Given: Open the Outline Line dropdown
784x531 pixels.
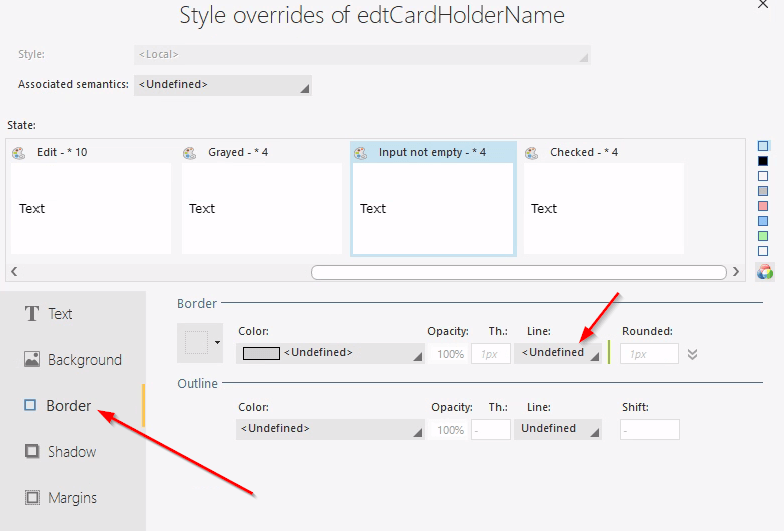Looking at the screenshot, I should [x=558, y=429].
